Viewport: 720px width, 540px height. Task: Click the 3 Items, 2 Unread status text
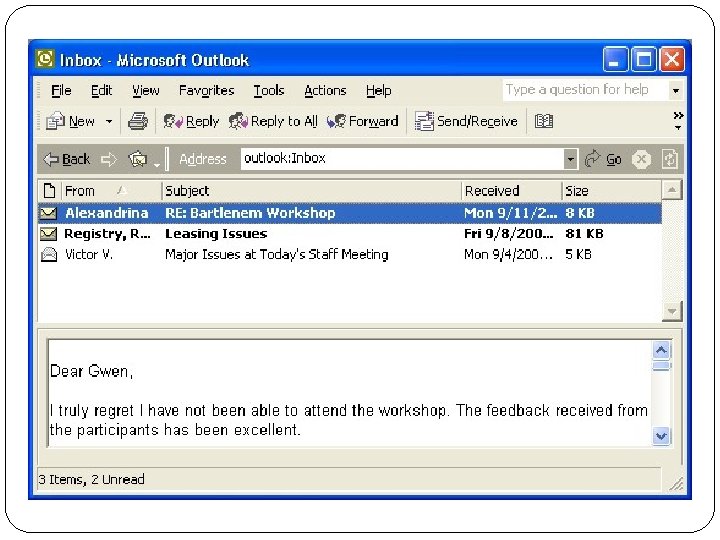click(92, 479)
